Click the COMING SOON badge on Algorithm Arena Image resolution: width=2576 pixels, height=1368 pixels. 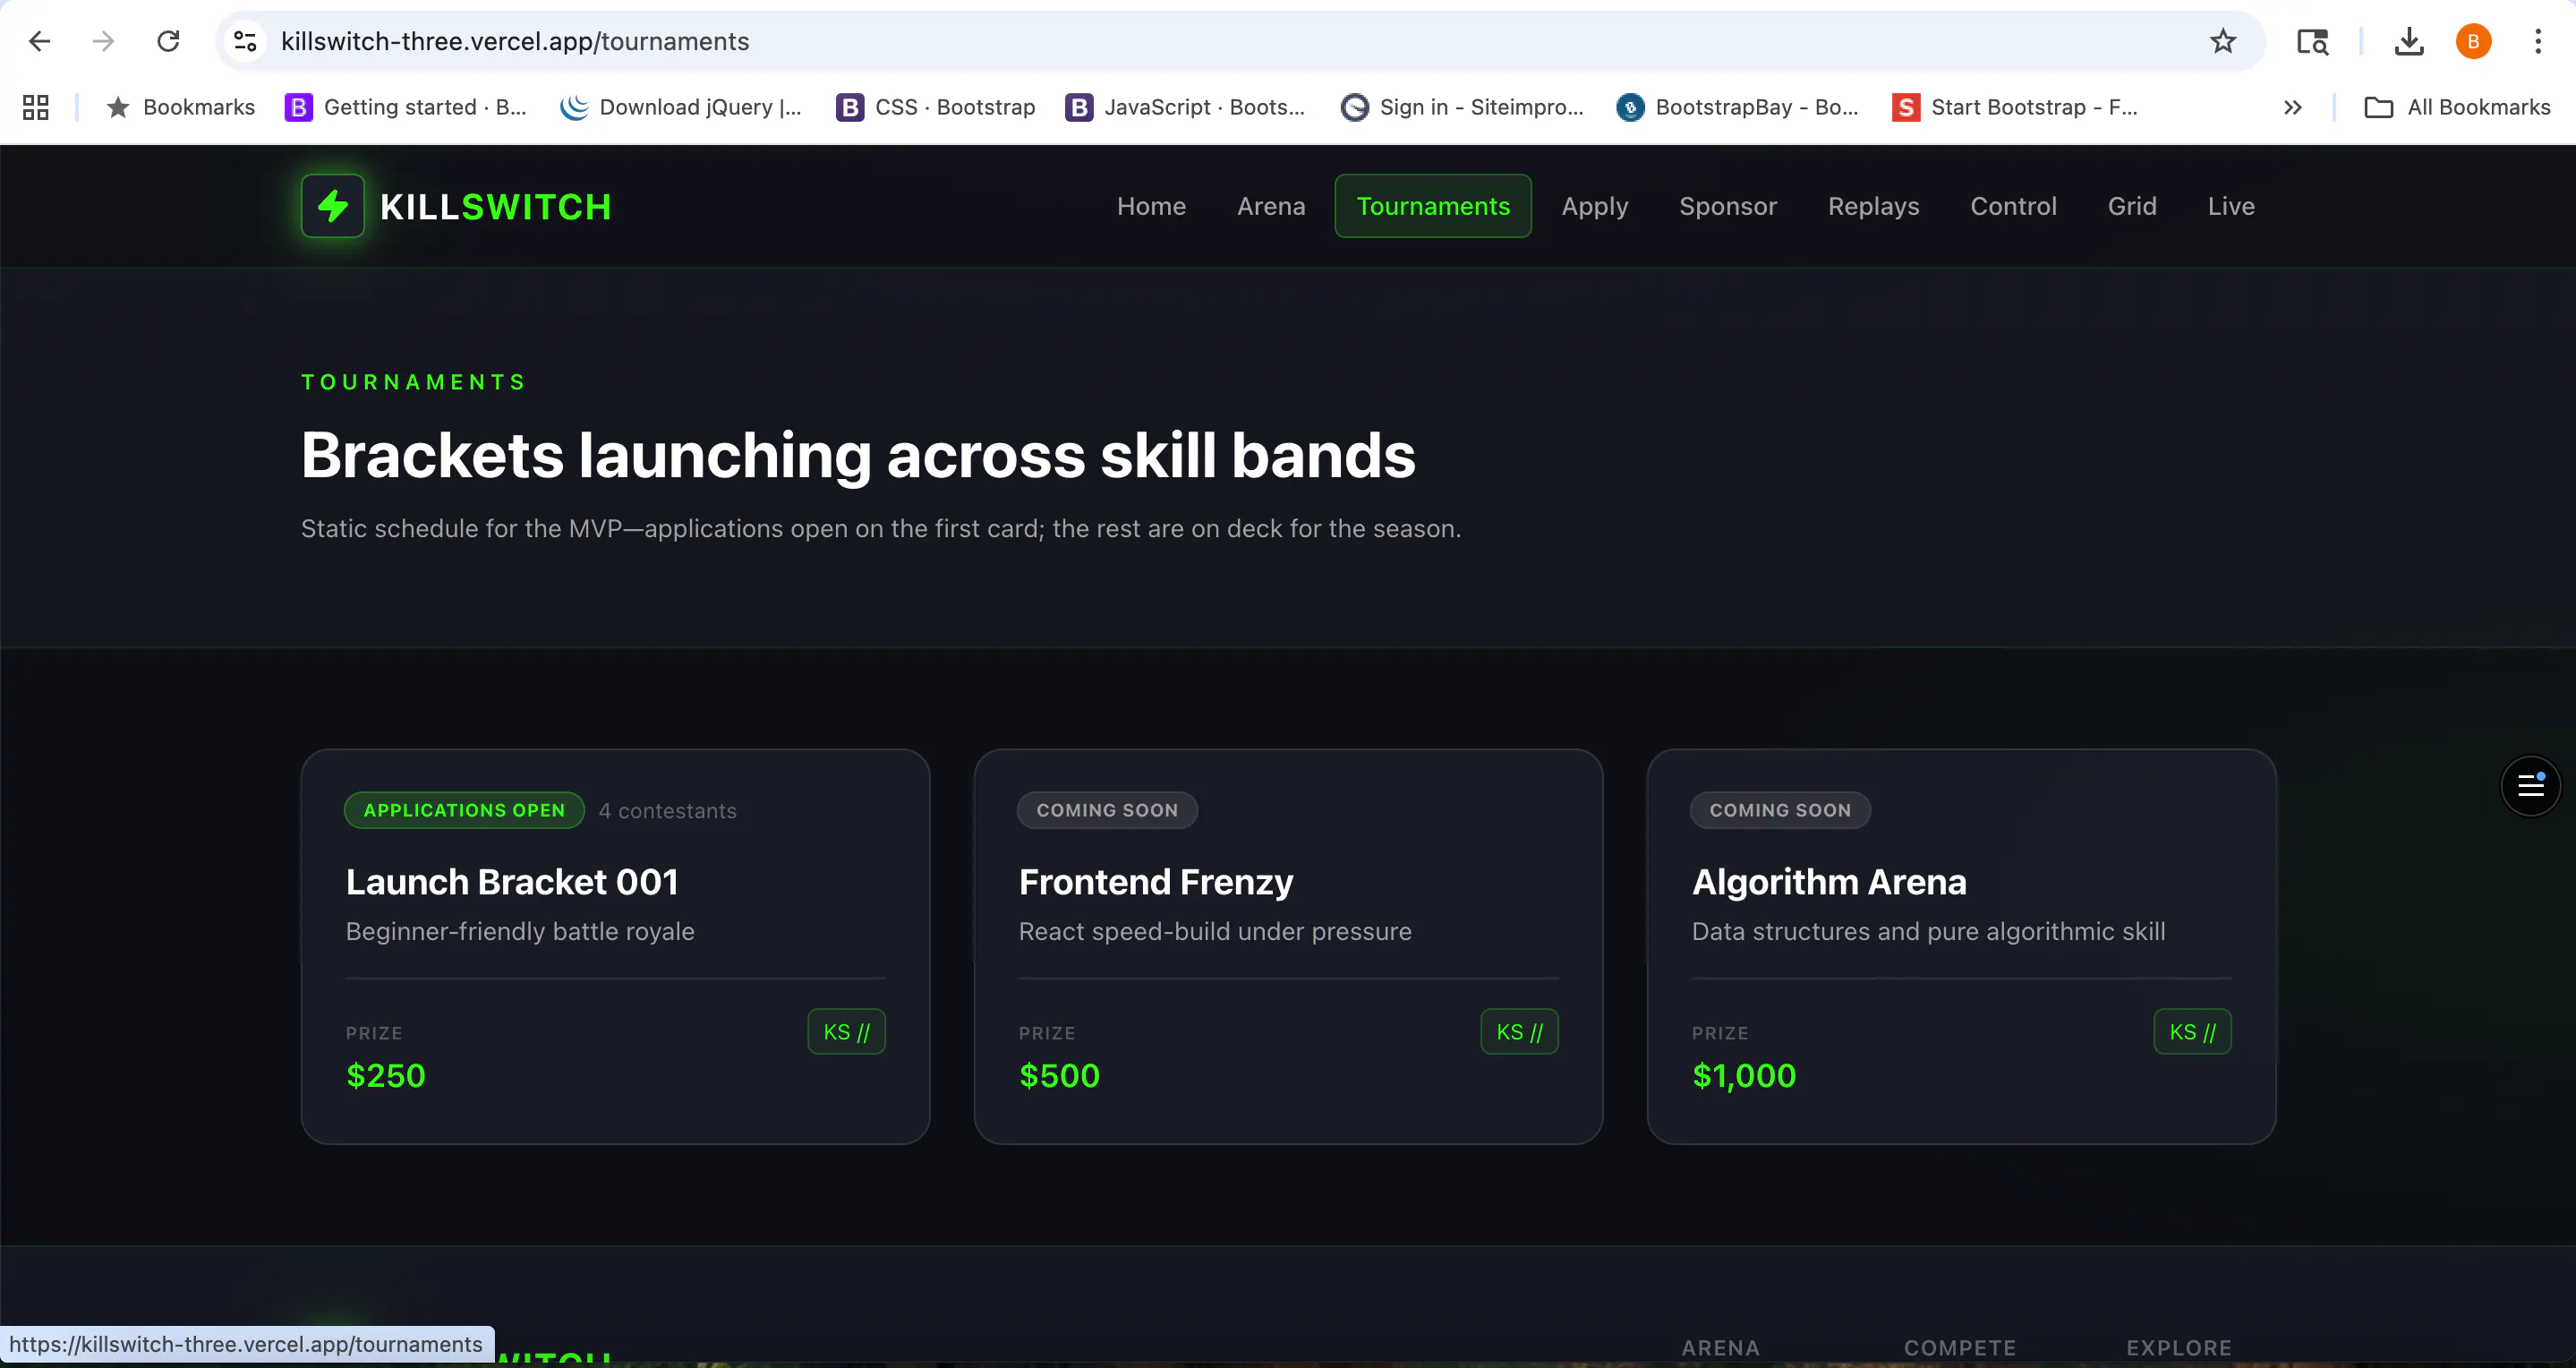pyautogui.click(x=1780, y=810)
